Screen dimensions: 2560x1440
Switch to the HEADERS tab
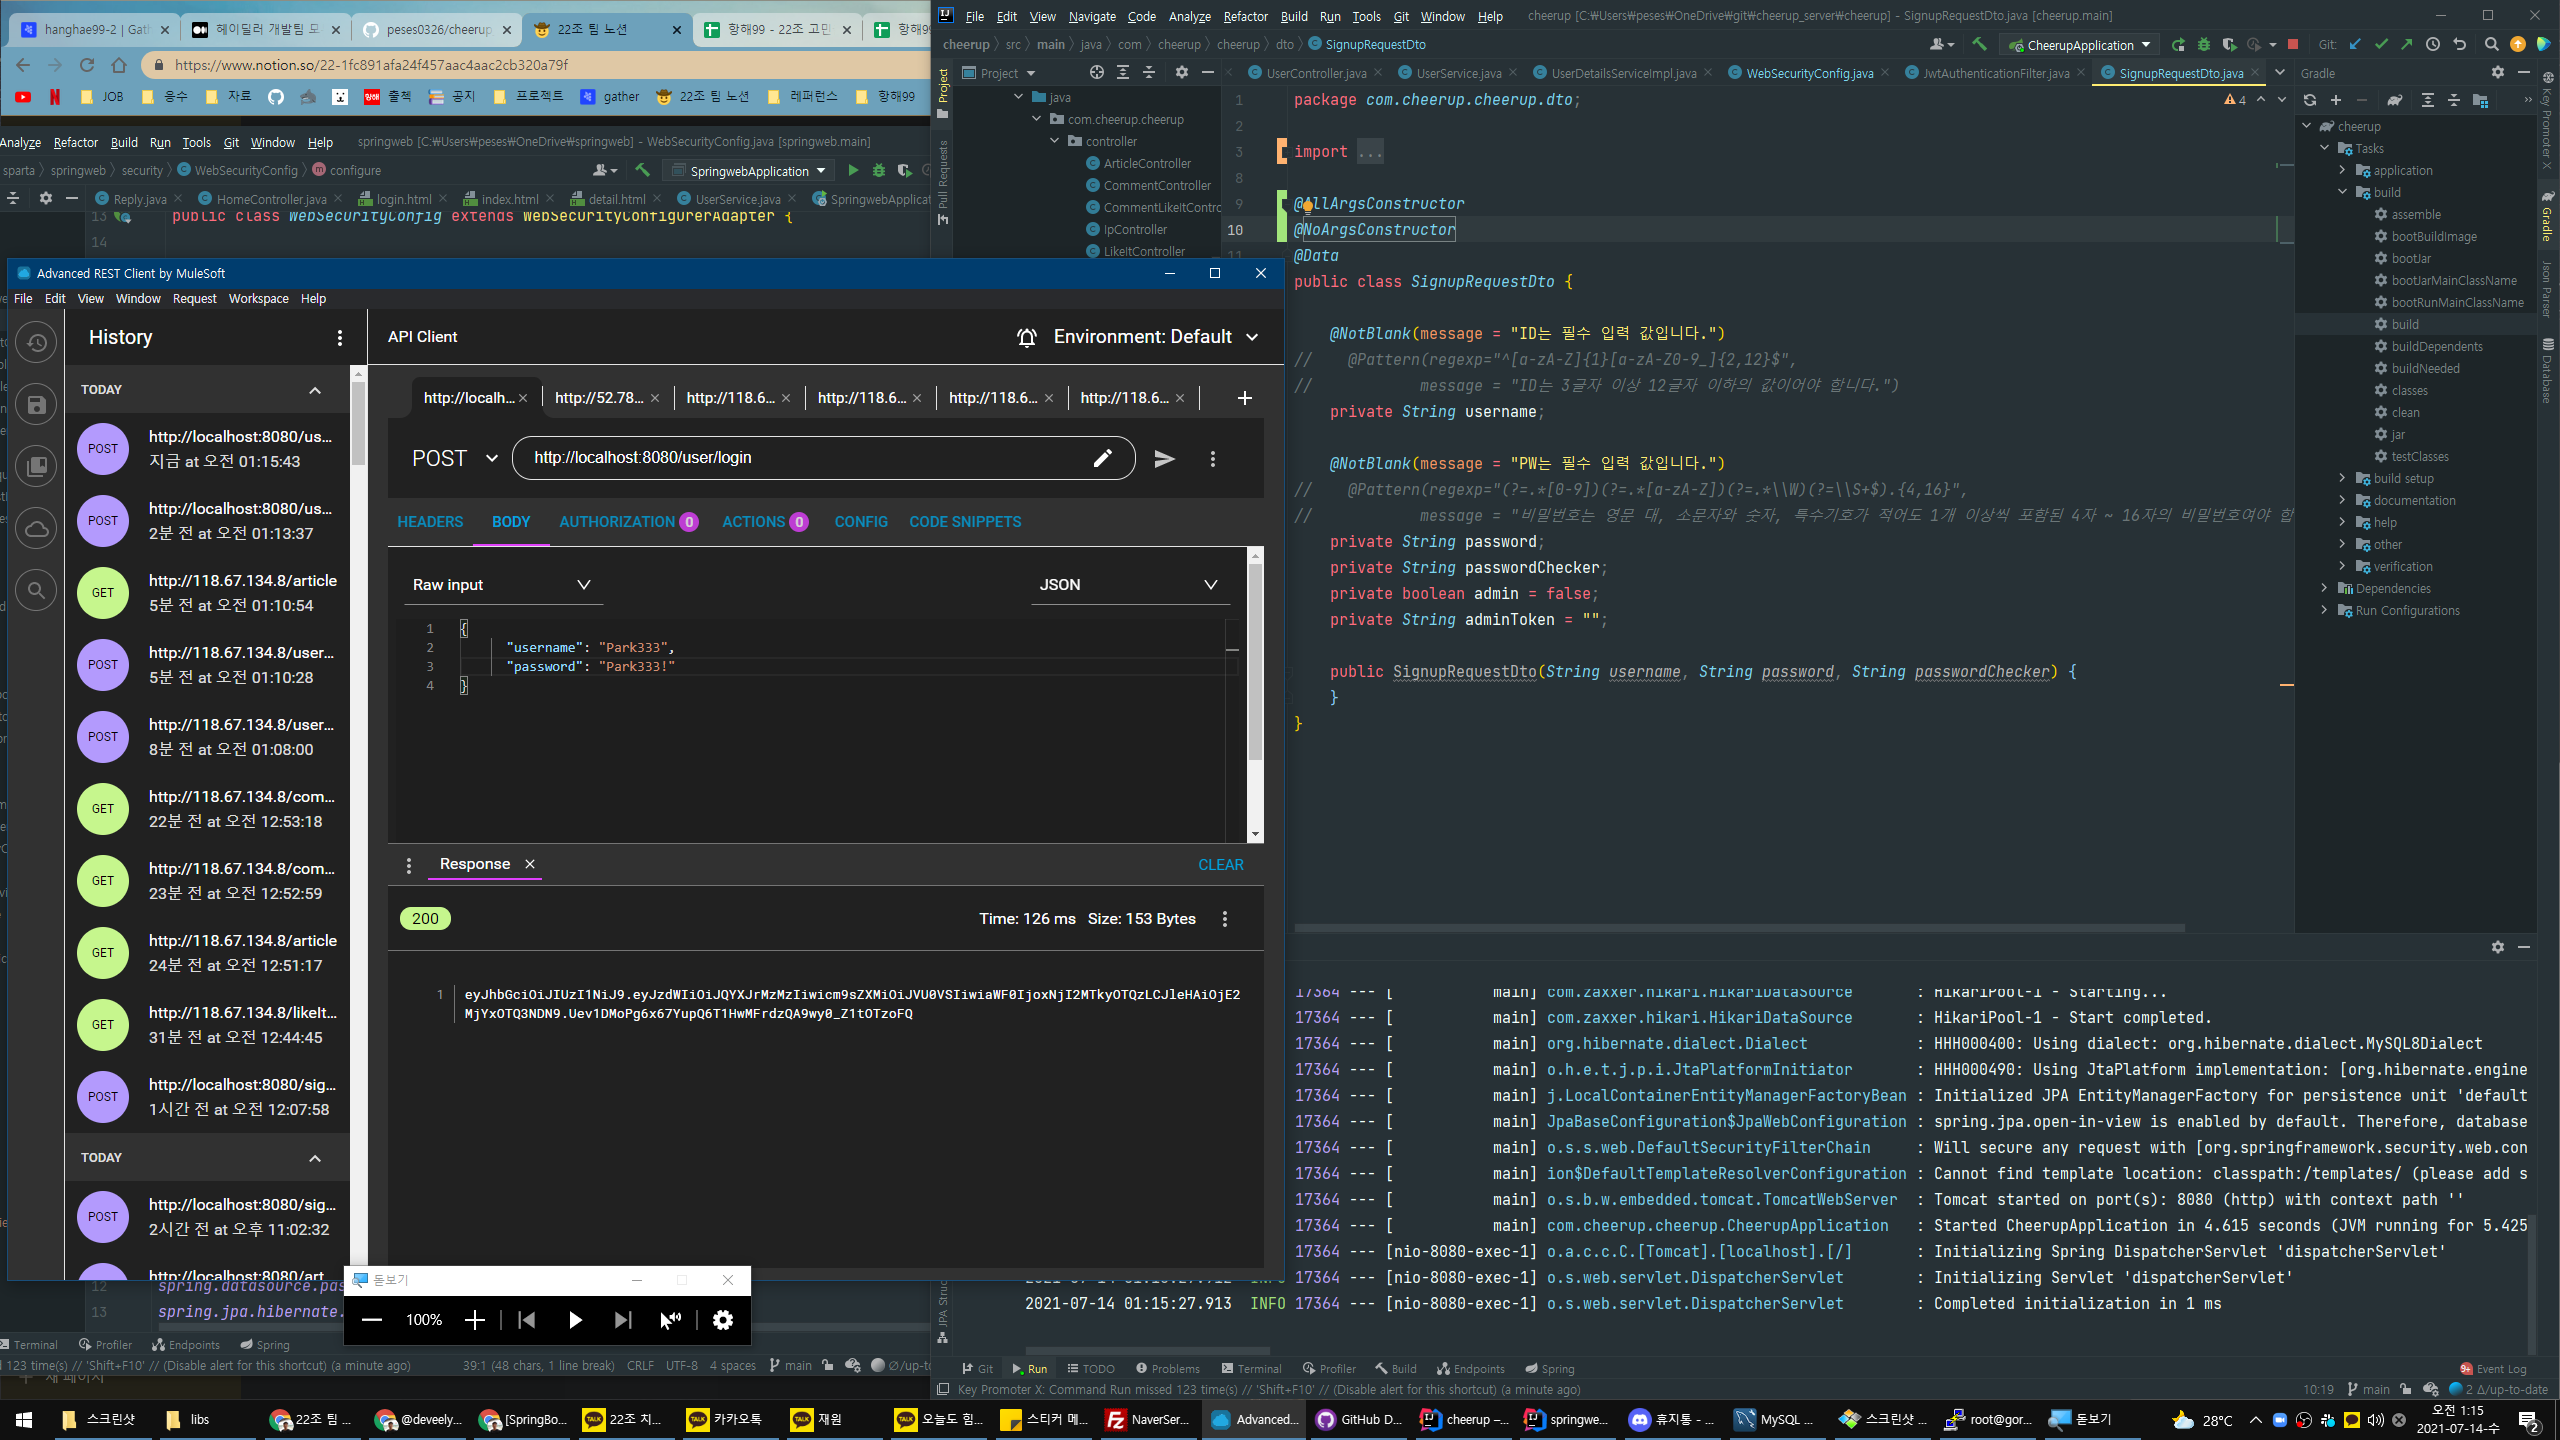tap(430, 522)
